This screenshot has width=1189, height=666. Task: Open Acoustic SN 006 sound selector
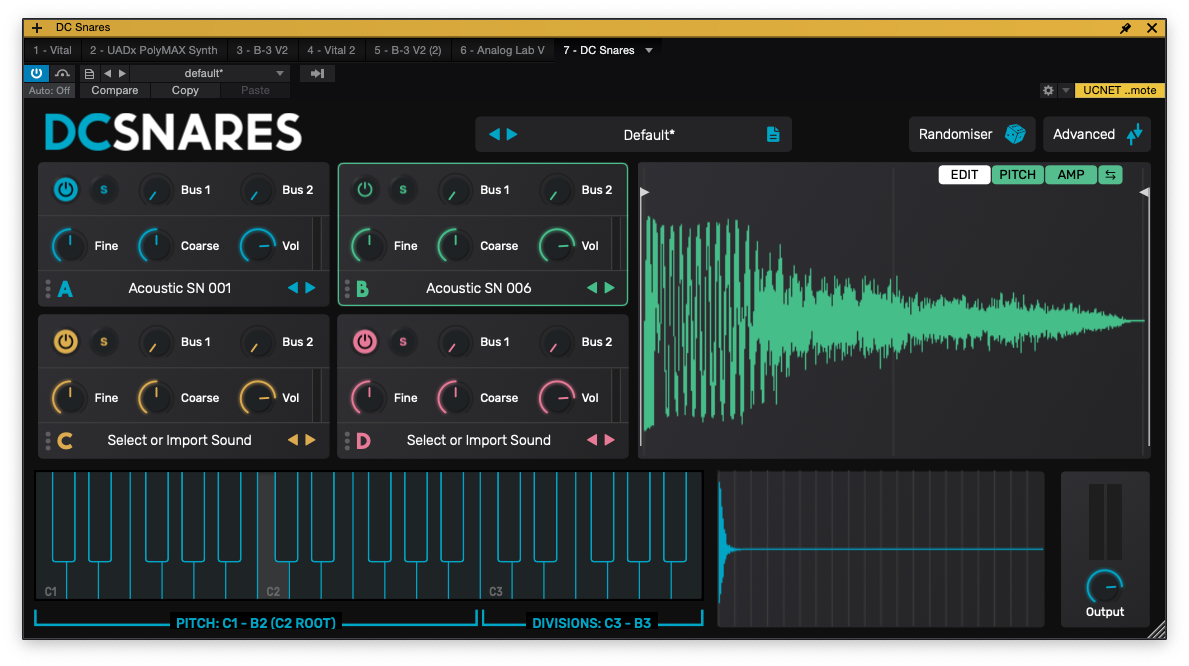478,288
